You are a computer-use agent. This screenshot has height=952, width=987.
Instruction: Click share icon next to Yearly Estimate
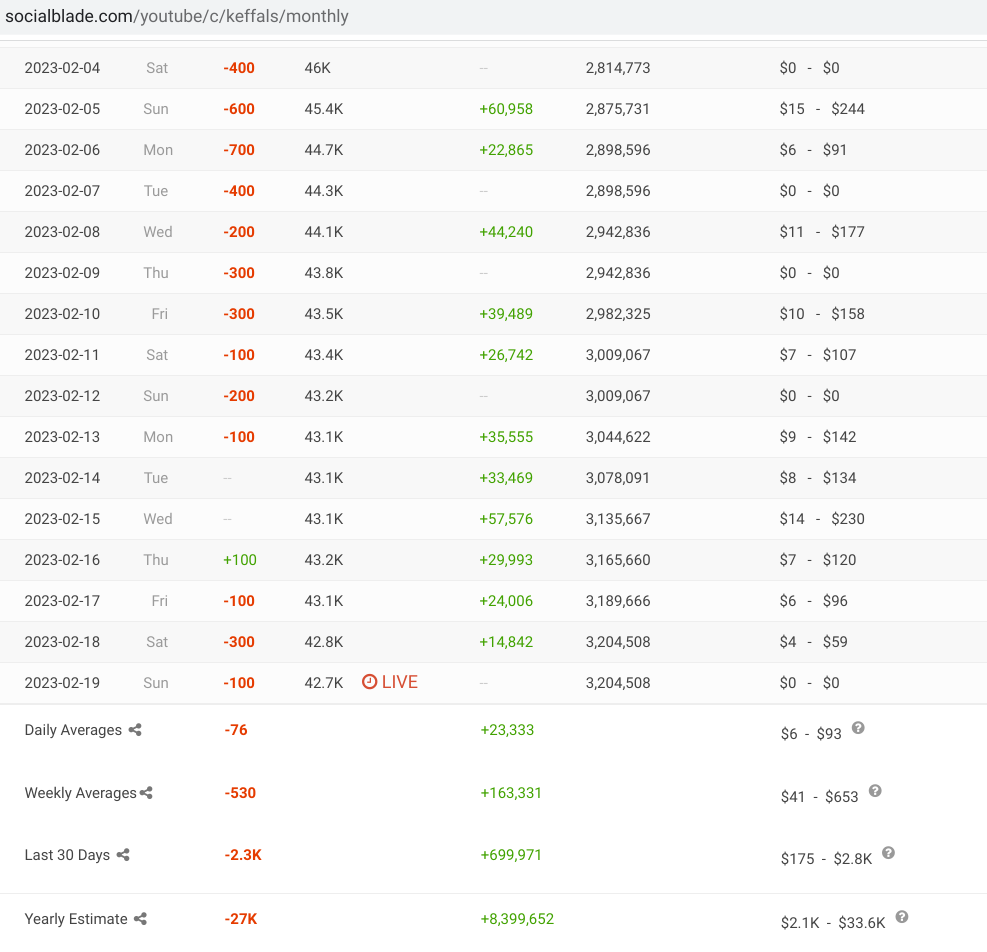140,919
